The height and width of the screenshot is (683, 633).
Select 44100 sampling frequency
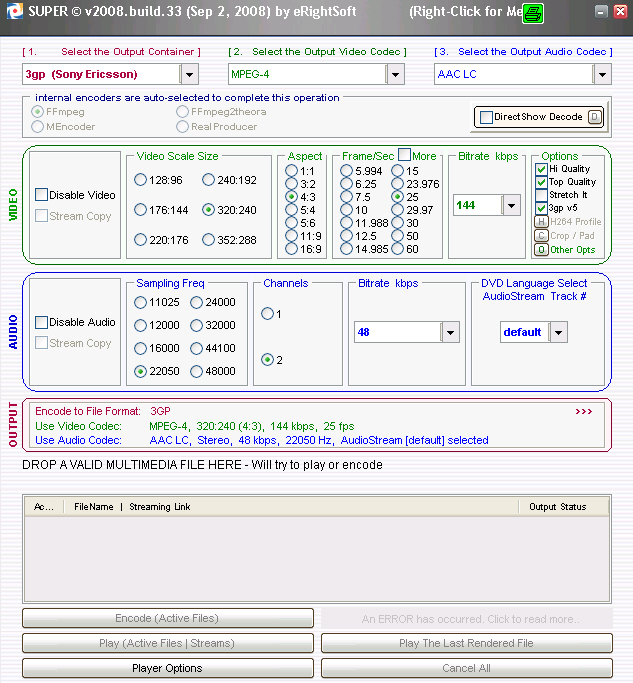(x=196, y=348)
